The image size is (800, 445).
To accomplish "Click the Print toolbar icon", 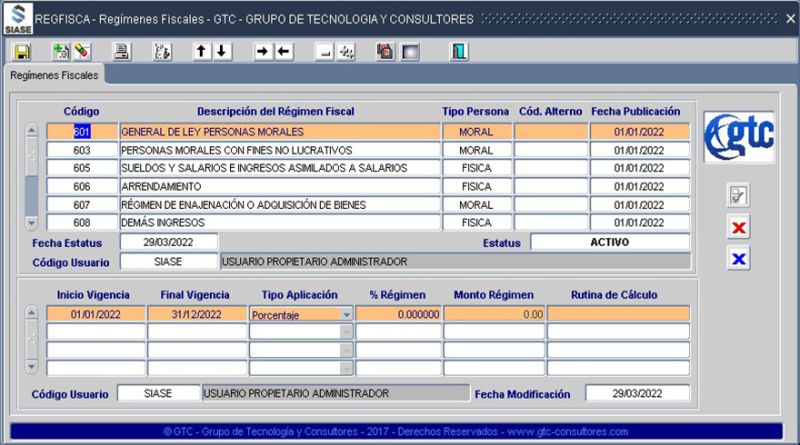I will (121, 51).
